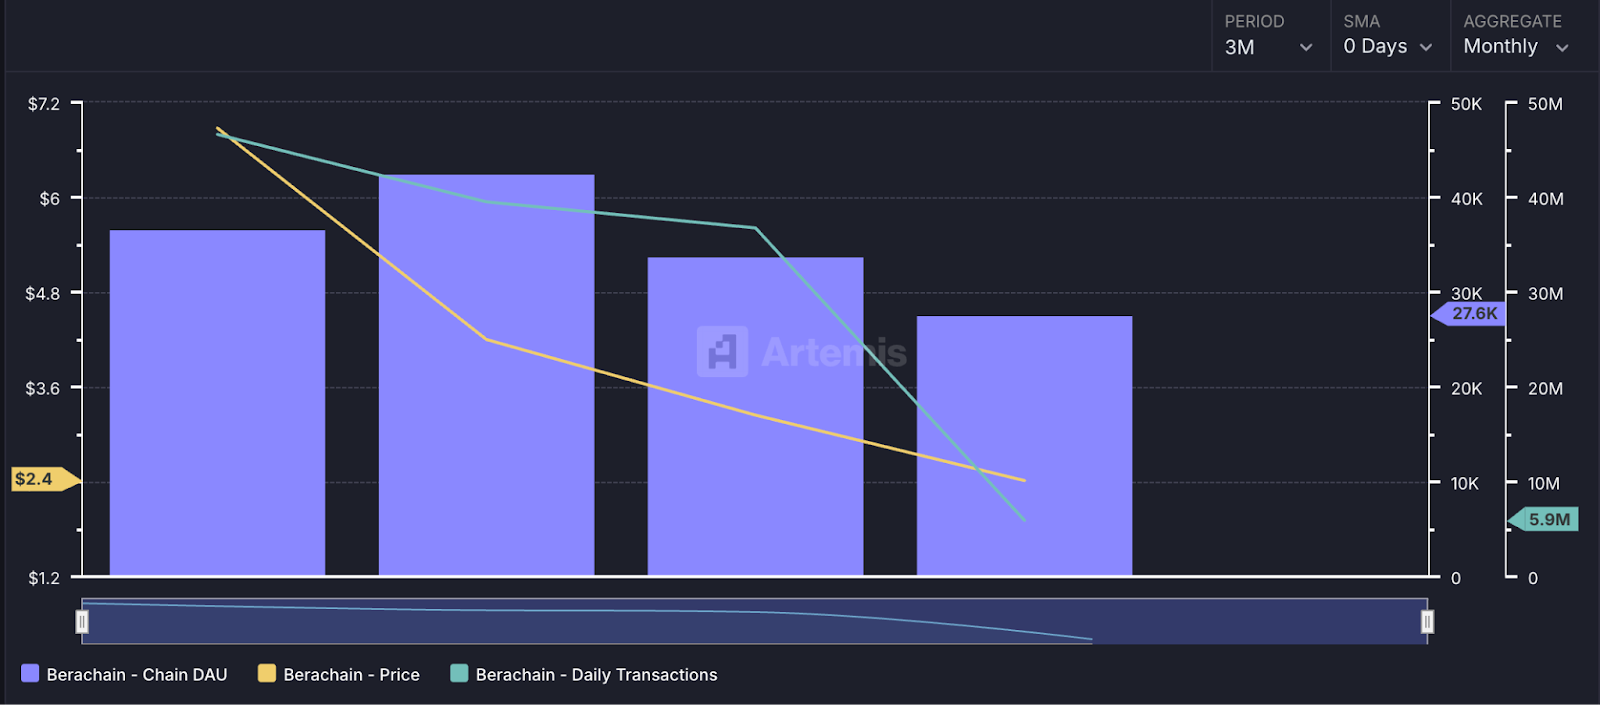
Task: Click the purple Chain DAU legend swatch
Action: pos(30,673)
